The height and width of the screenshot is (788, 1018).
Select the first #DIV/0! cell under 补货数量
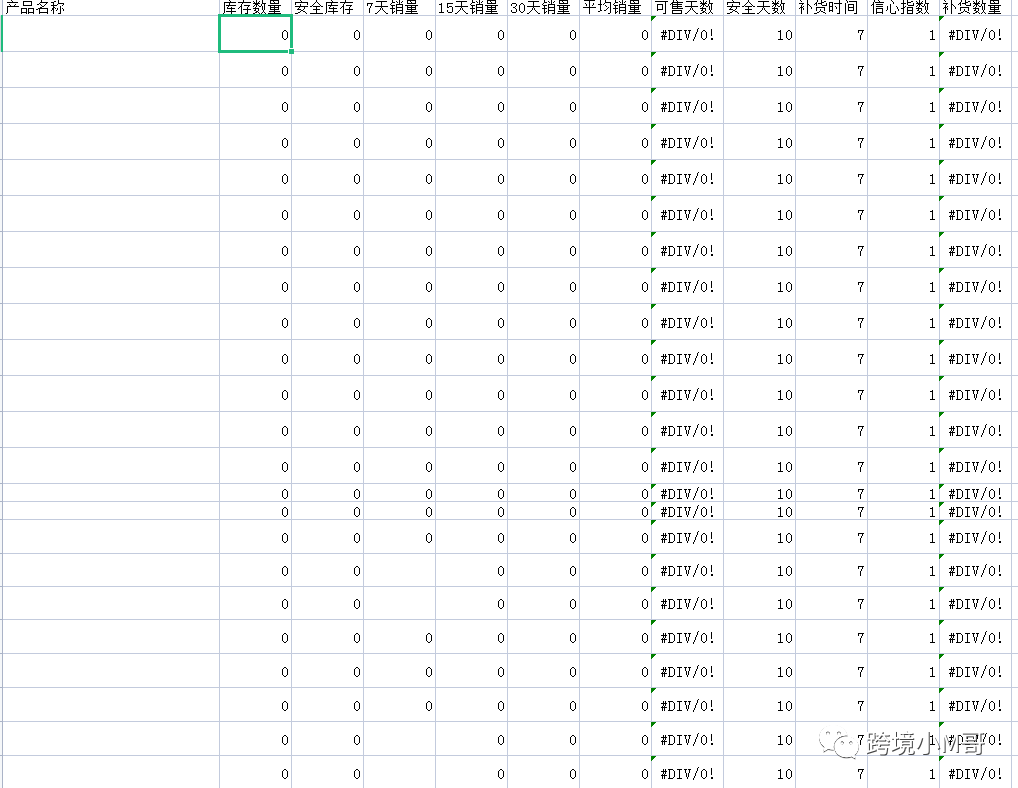coord(974,35)
